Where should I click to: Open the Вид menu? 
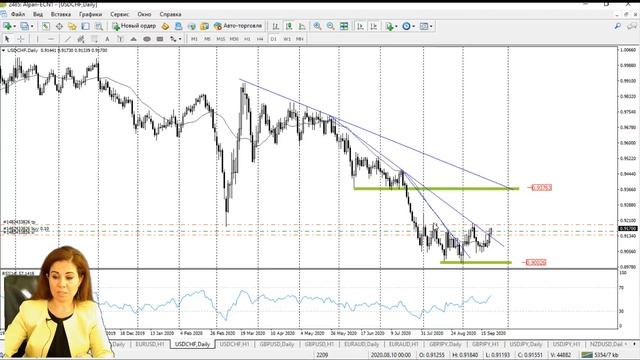(38, 14)
